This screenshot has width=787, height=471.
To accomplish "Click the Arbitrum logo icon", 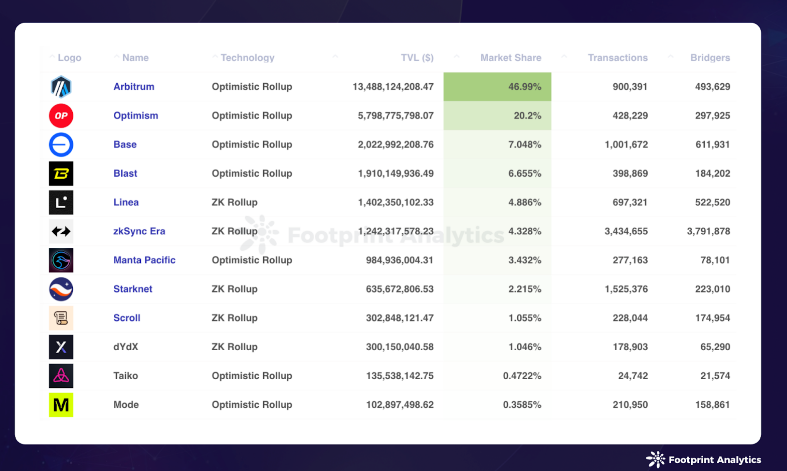I will (61, 87).
